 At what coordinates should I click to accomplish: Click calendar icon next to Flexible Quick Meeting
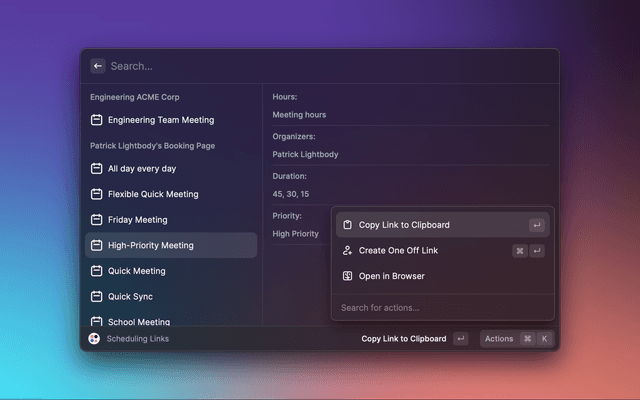point(96,194)
